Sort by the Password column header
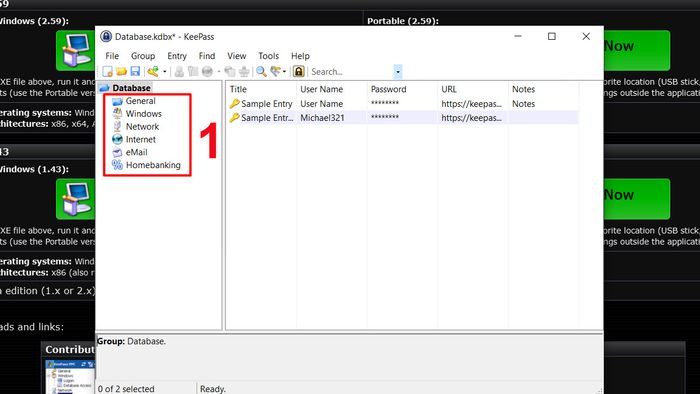This screenshot has width=700, height=394. pos(402,89)
